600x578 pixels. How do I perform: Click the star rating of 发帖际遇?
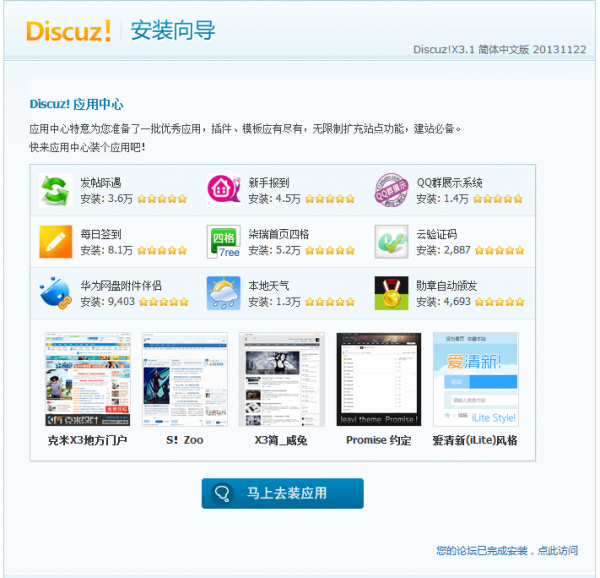162,199
